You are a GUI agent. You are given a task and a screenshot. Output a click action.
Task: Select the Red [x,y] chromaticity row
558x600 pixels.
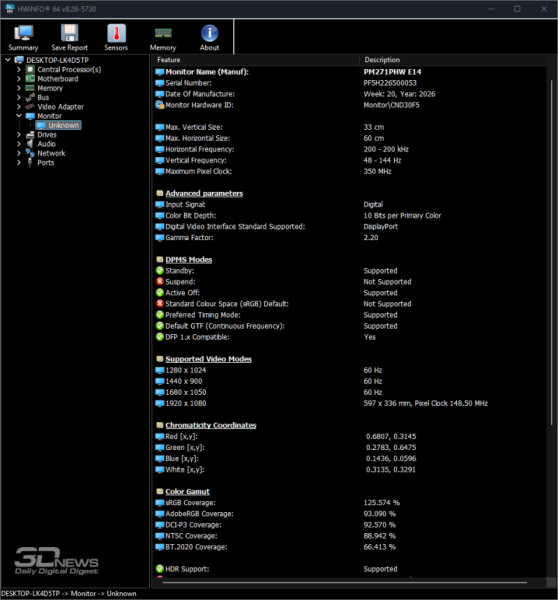coord(350,436)
